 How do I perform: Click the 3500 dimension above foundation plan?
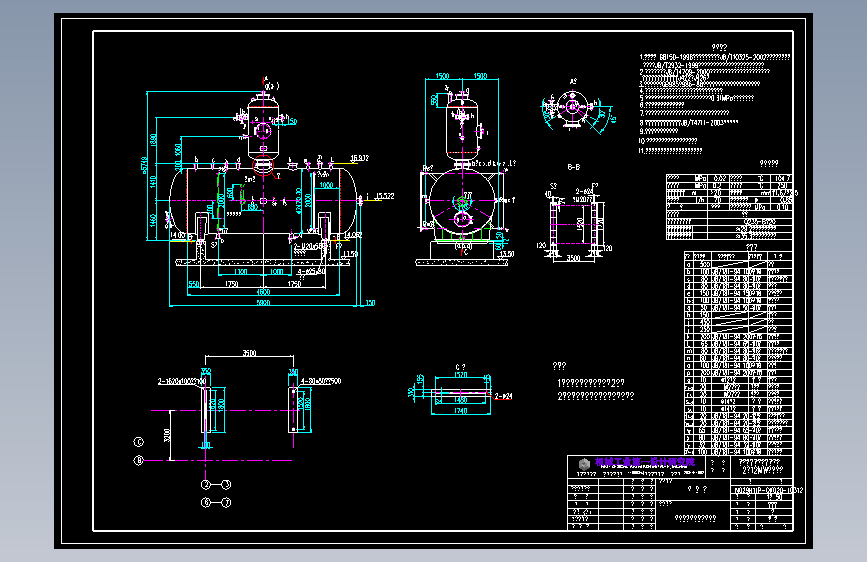pos(249,353)
